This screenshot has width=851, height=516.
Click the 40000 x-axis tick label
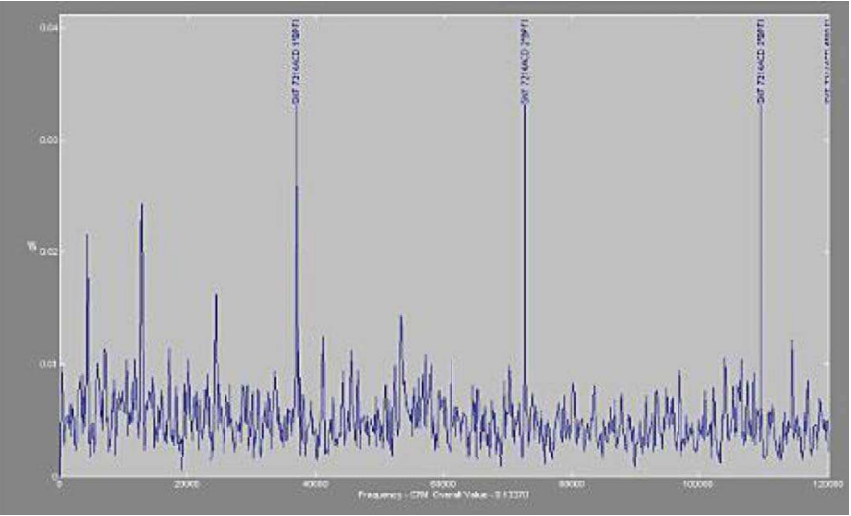tap(315, 483)
